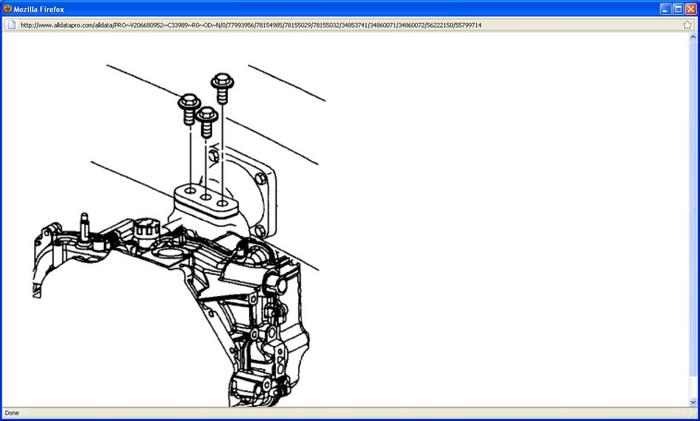
Task: Click the scrollbar down arrow
Action: [x=693, y=402]
